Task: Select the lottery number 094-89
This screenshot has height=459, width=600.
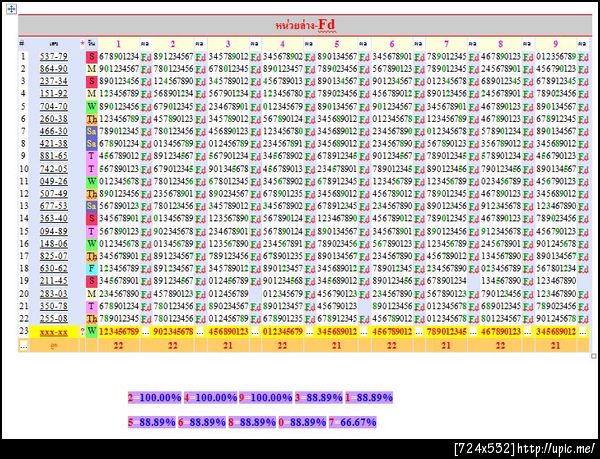Action: (x=54, y=231)
